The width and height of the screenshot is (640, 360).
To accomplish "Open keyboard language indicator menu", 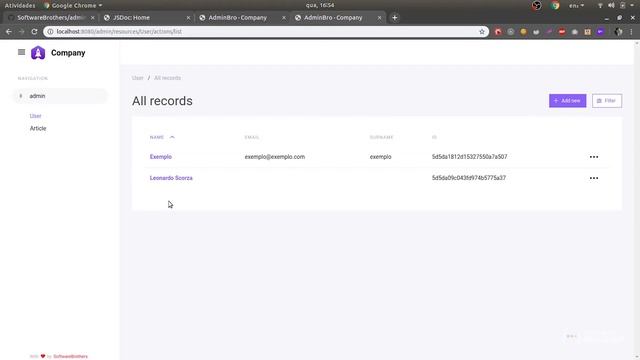I will pyautogui.click(x=576, y=5).
